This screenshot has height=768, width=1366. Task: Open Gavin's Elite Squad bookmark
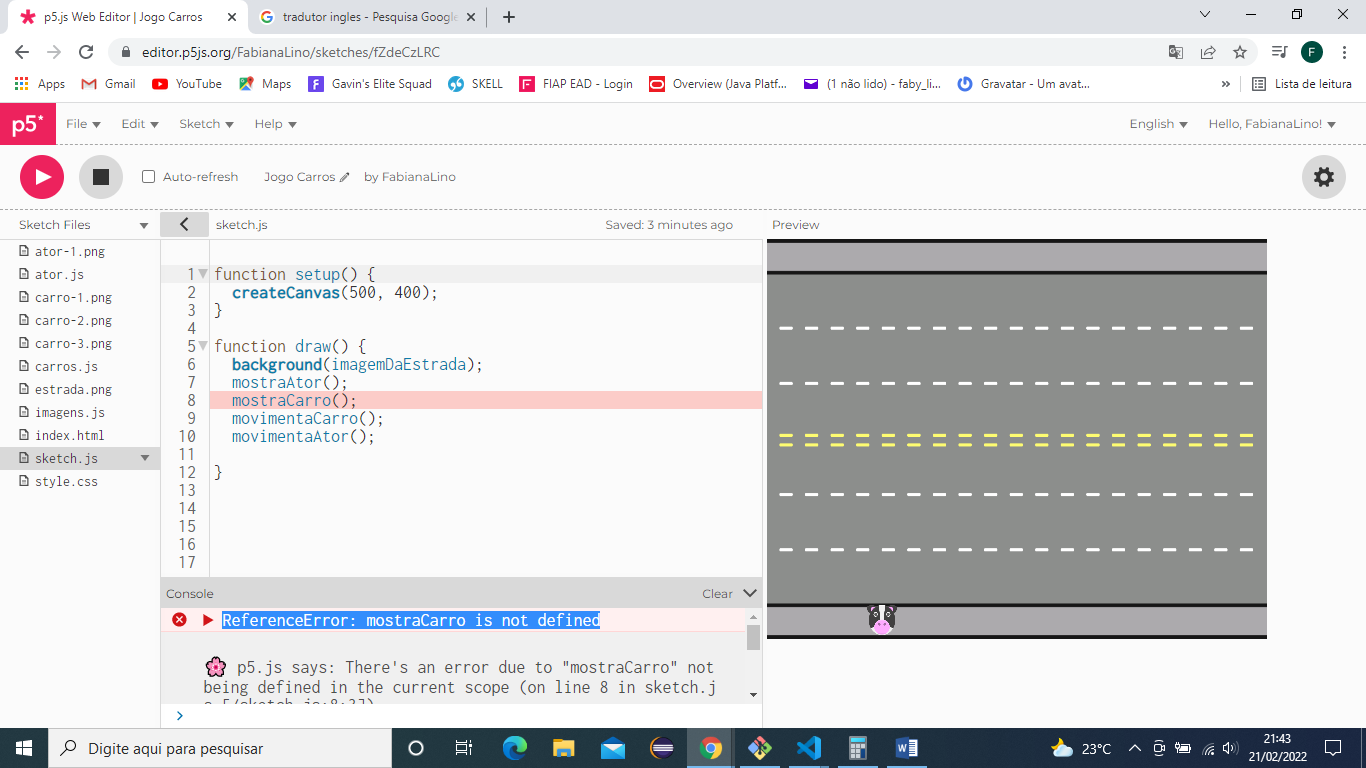pyautogui.click(x=370, y=84)
